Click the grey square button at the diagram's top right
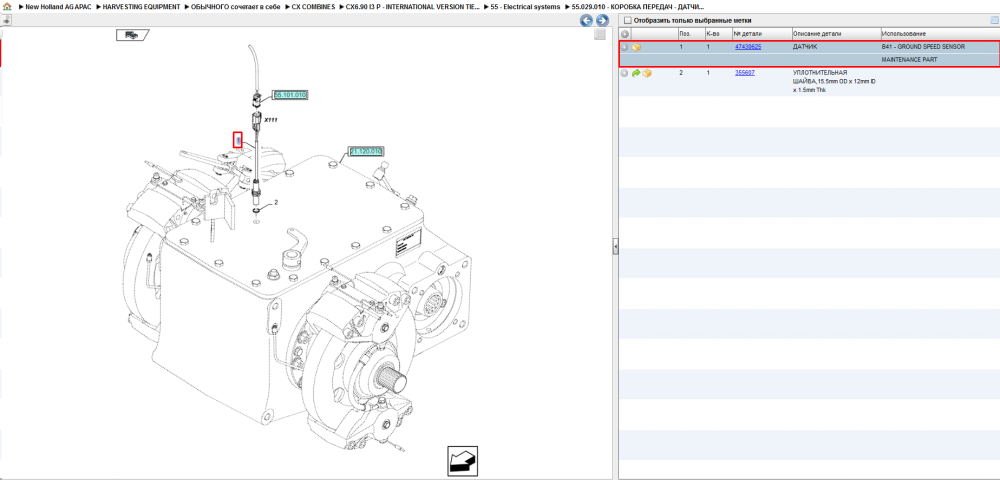Screen dimensions: 1000x480 (599, 34)
